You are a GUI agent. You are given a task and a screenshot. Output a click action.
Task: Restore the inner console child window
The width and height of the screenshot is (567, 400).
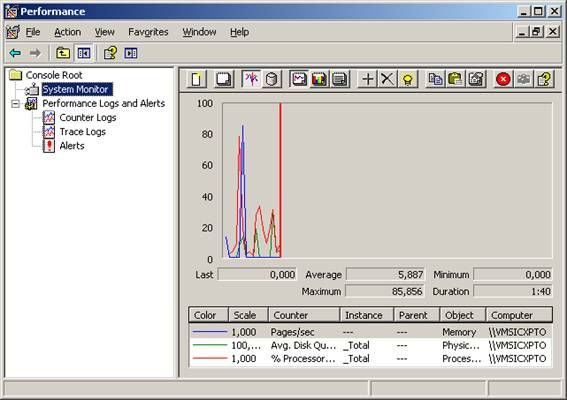coord(536,32)
